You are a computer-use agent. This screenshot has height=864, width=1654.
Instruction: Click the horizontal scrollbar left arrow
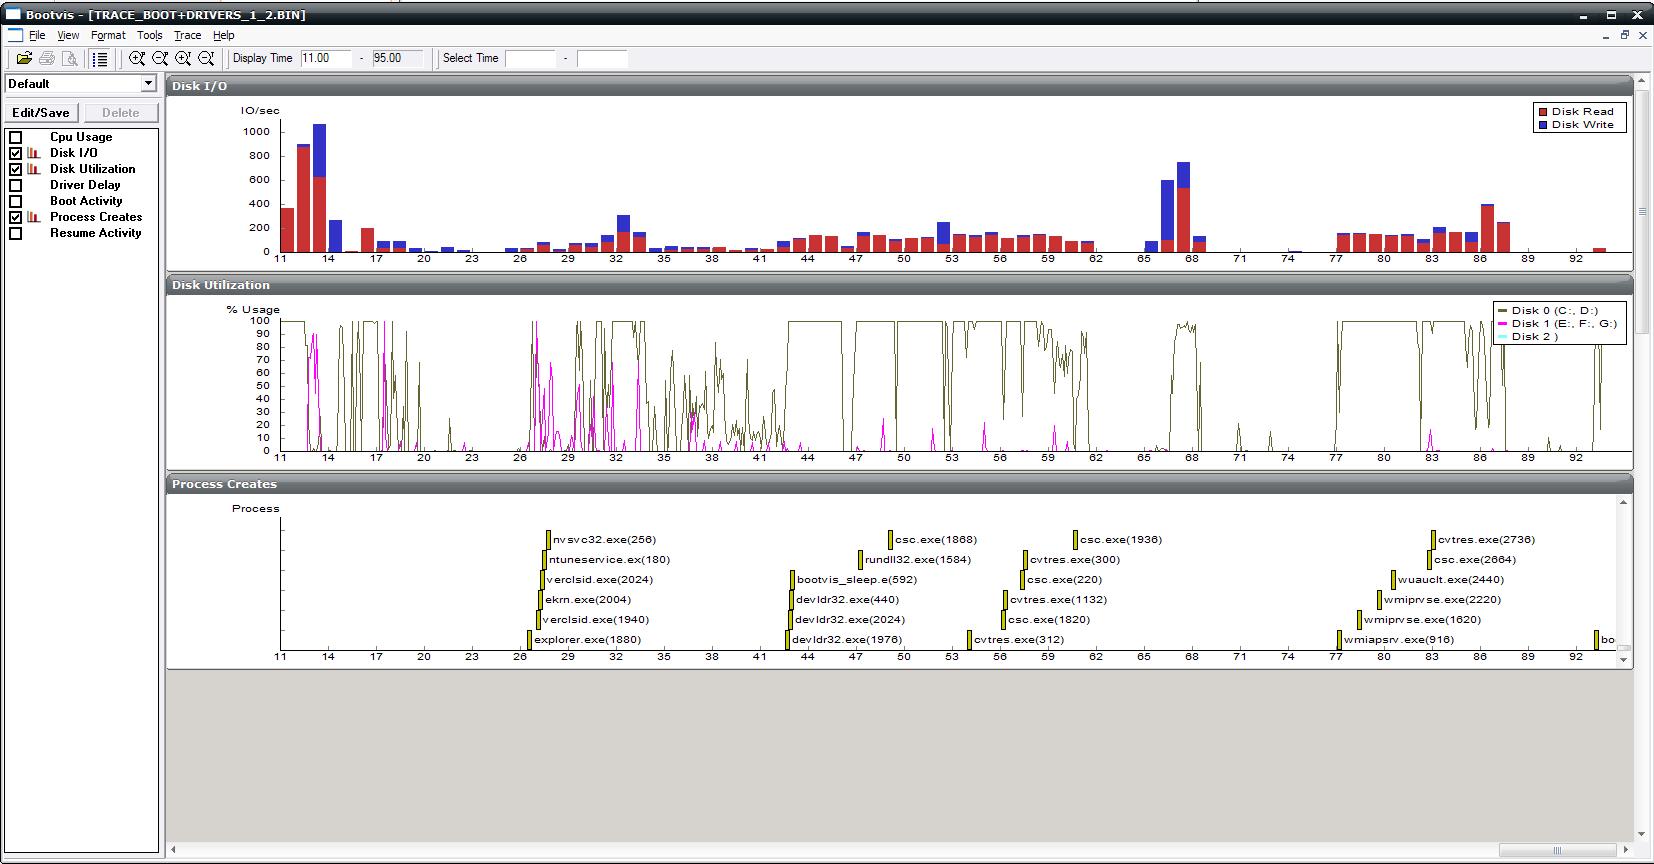click(174, 850)
